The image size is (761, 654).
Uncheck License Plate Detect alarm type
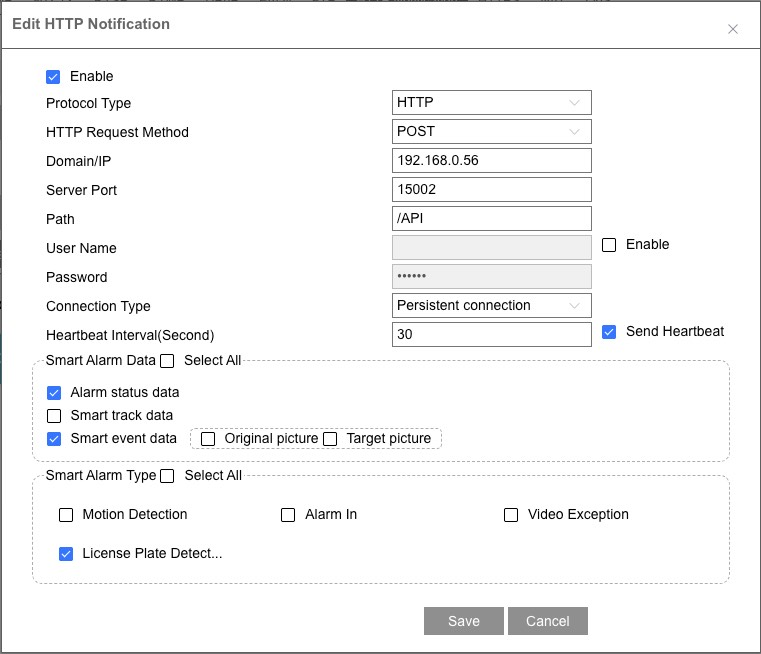66,554
